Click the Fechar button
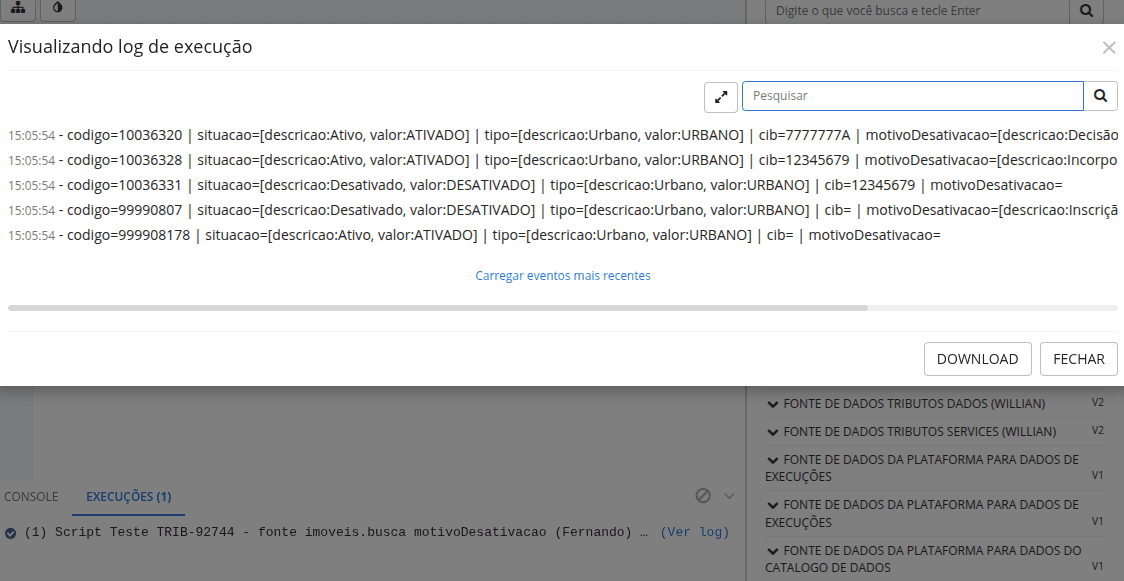Viewport: 1124px width, 581px height. pyautogui.click(x=1078, y=359)
